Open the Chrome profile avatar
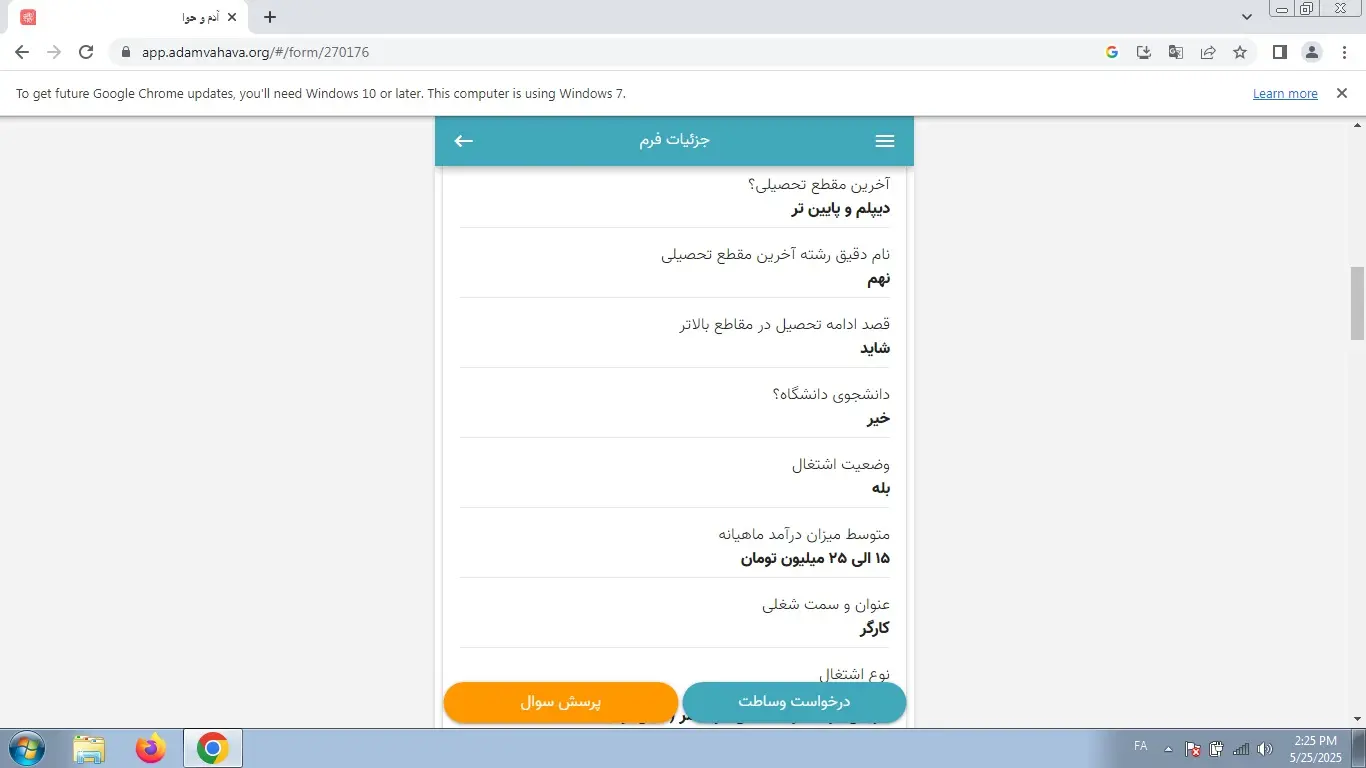This screenshot has width=1366, height=768. (x=1311, y=52)
